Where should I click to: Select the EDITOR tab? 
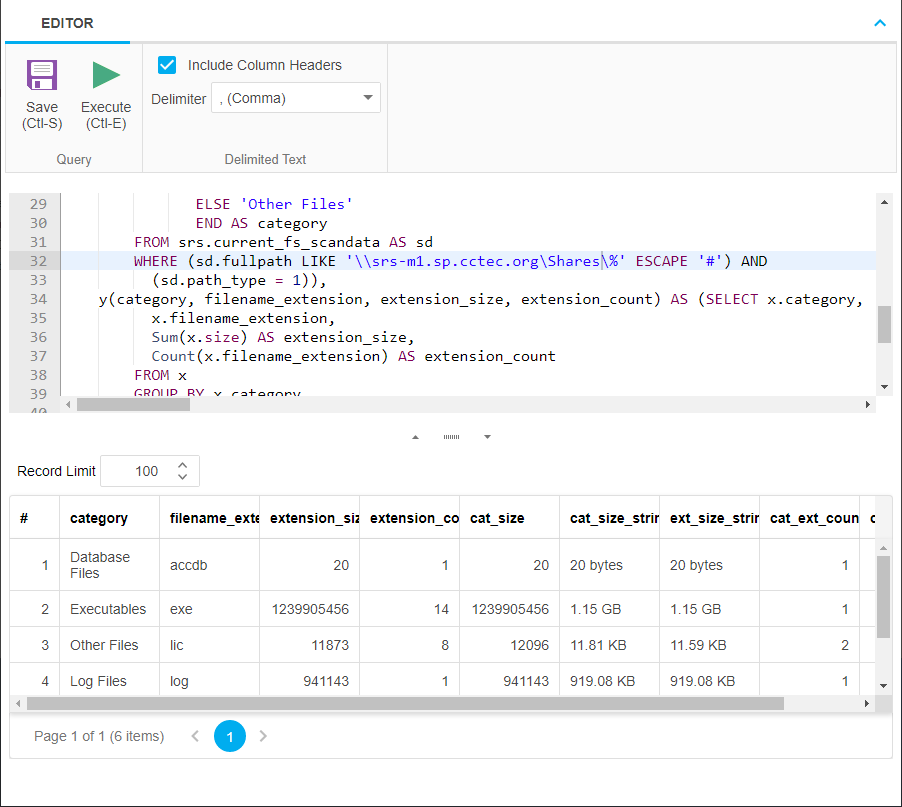67,22
